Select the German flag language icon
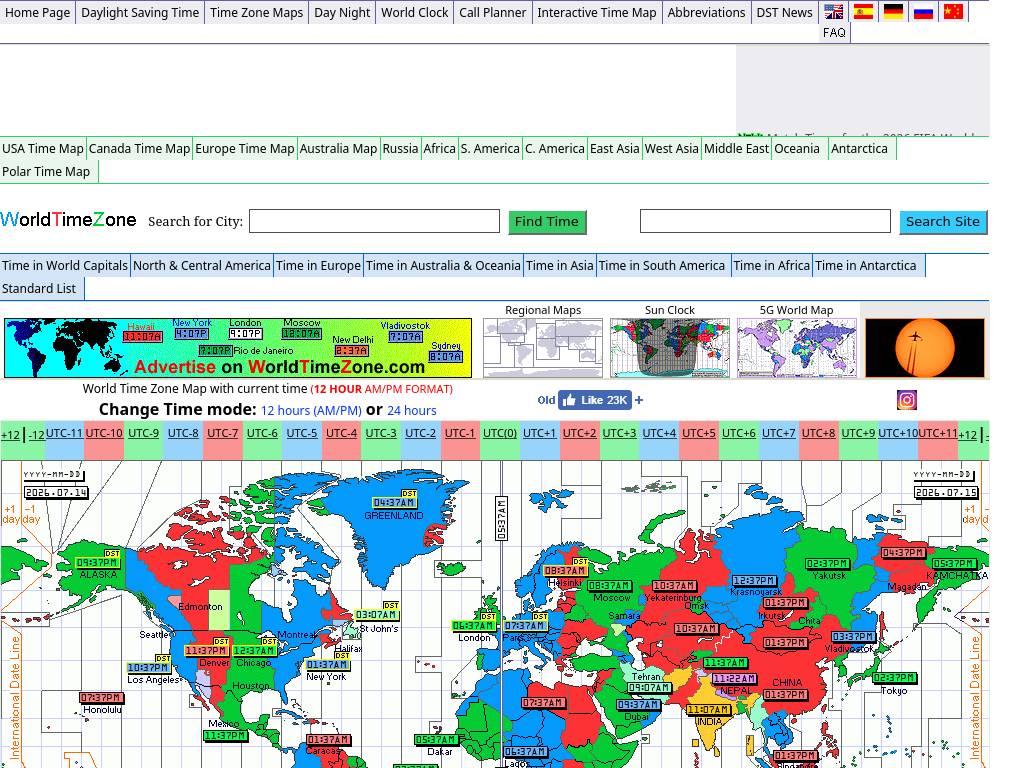The image size is (1024, 768). click(893, 12)
